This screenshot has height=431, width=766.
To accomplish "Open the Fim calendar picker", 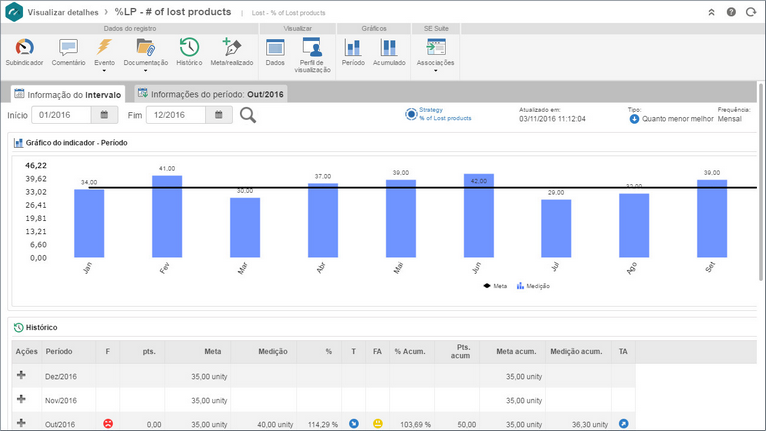I will coord(219,115).
